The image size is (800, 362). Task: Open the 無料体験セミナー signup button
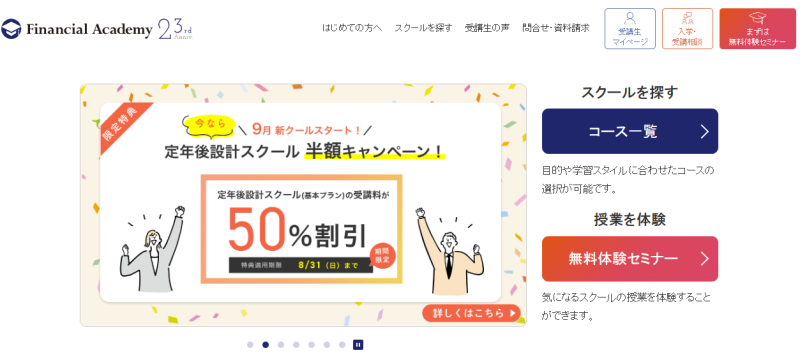pyautogui.click(x=630, y=258)
